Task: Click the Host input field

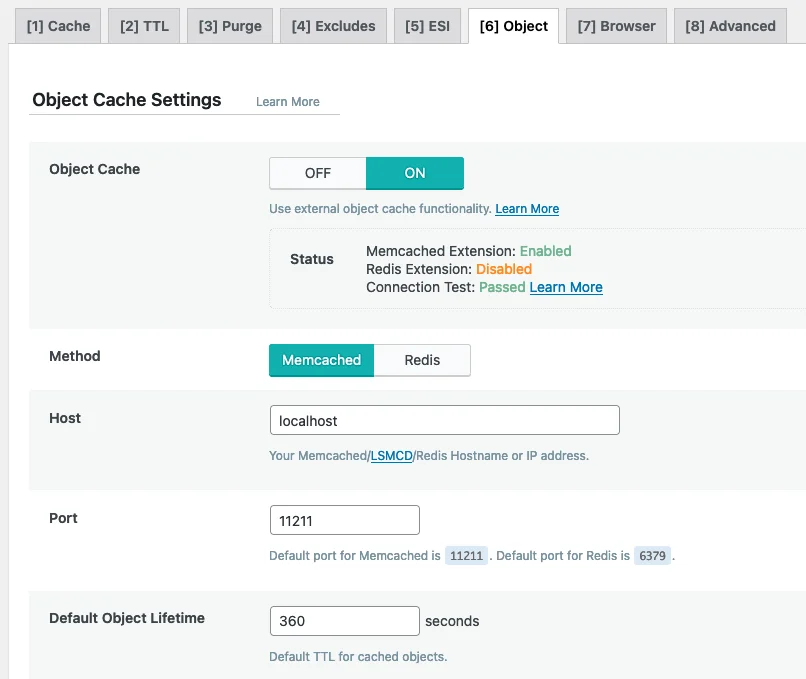Action: tap(444, 421)
